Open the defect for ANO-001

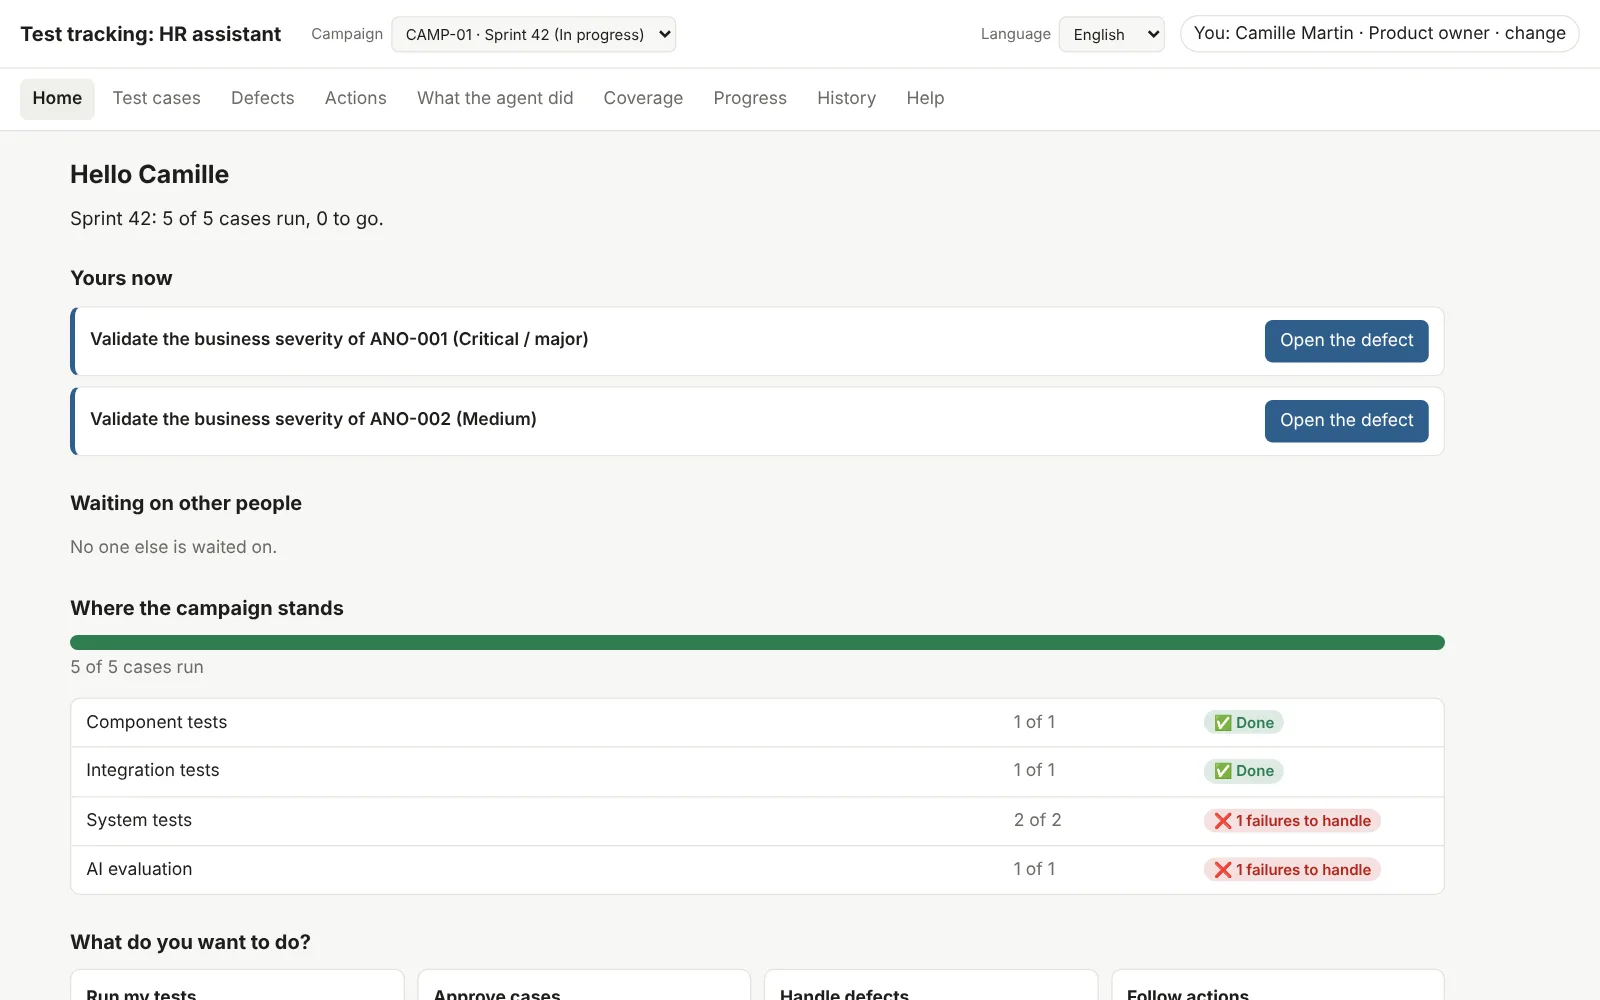(x=1346, y=341)
